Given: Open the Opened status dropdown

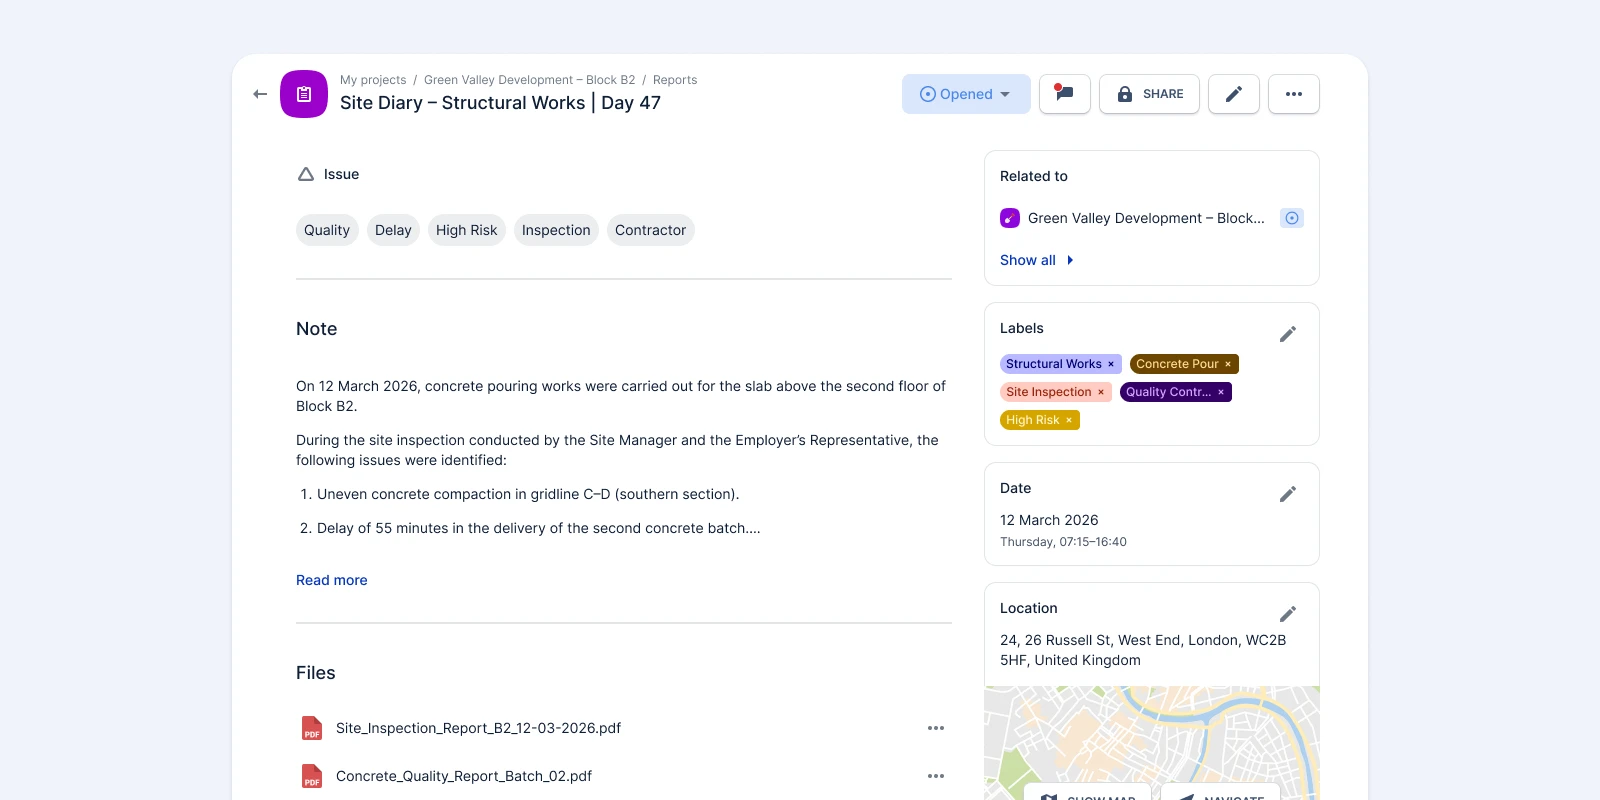Looking at the screenshot, I should (966, 94).
